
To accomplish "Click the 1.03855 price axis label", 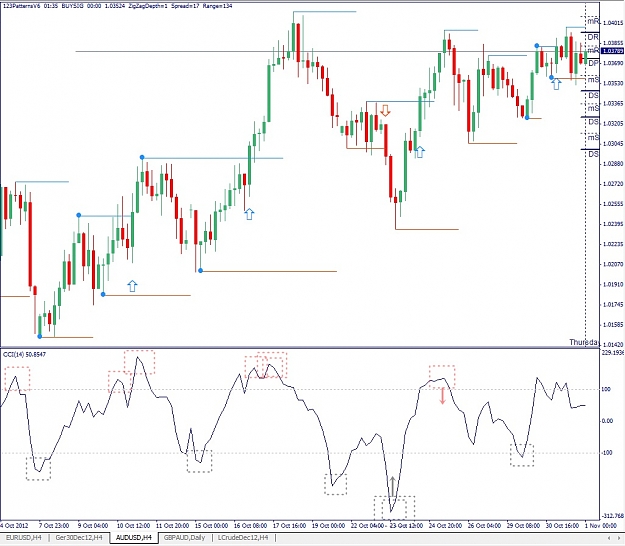I will 613,43.
